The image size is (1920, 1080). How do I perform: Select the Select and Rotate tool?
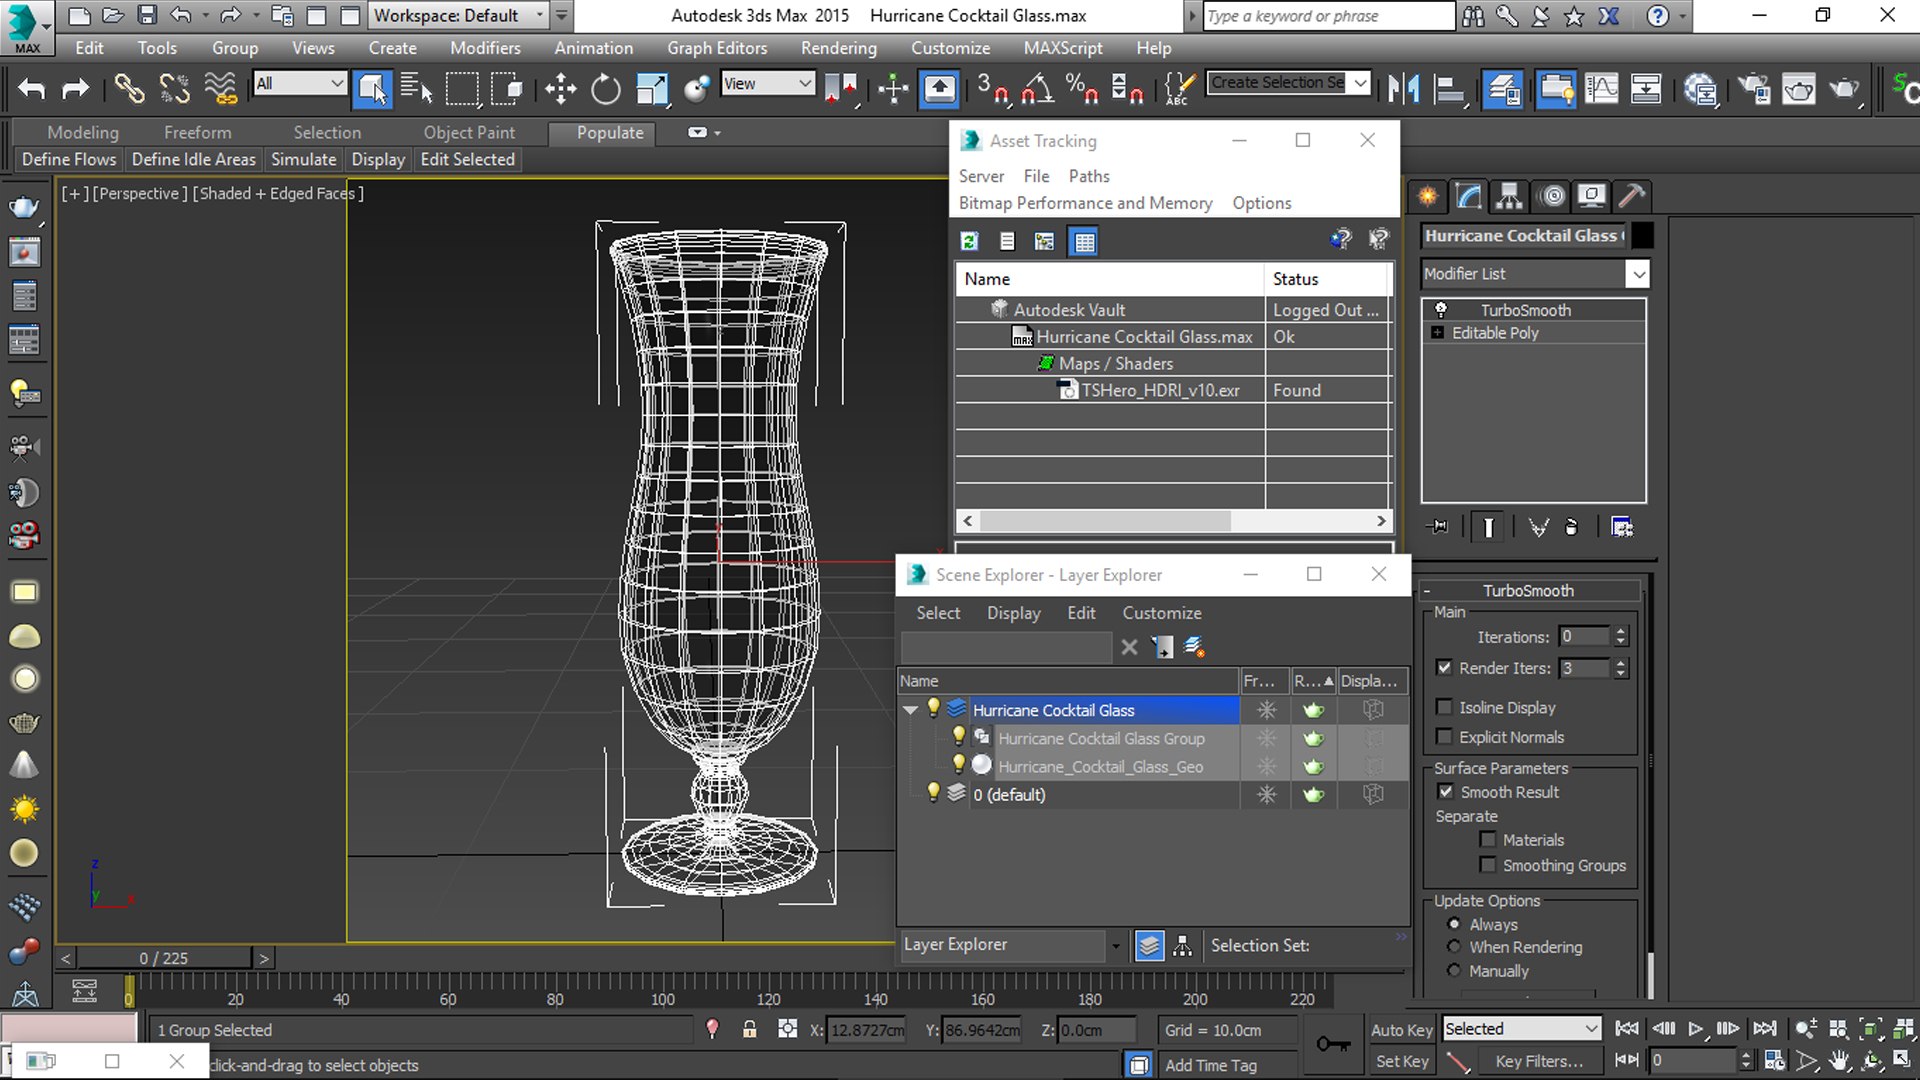coord(605,89)
